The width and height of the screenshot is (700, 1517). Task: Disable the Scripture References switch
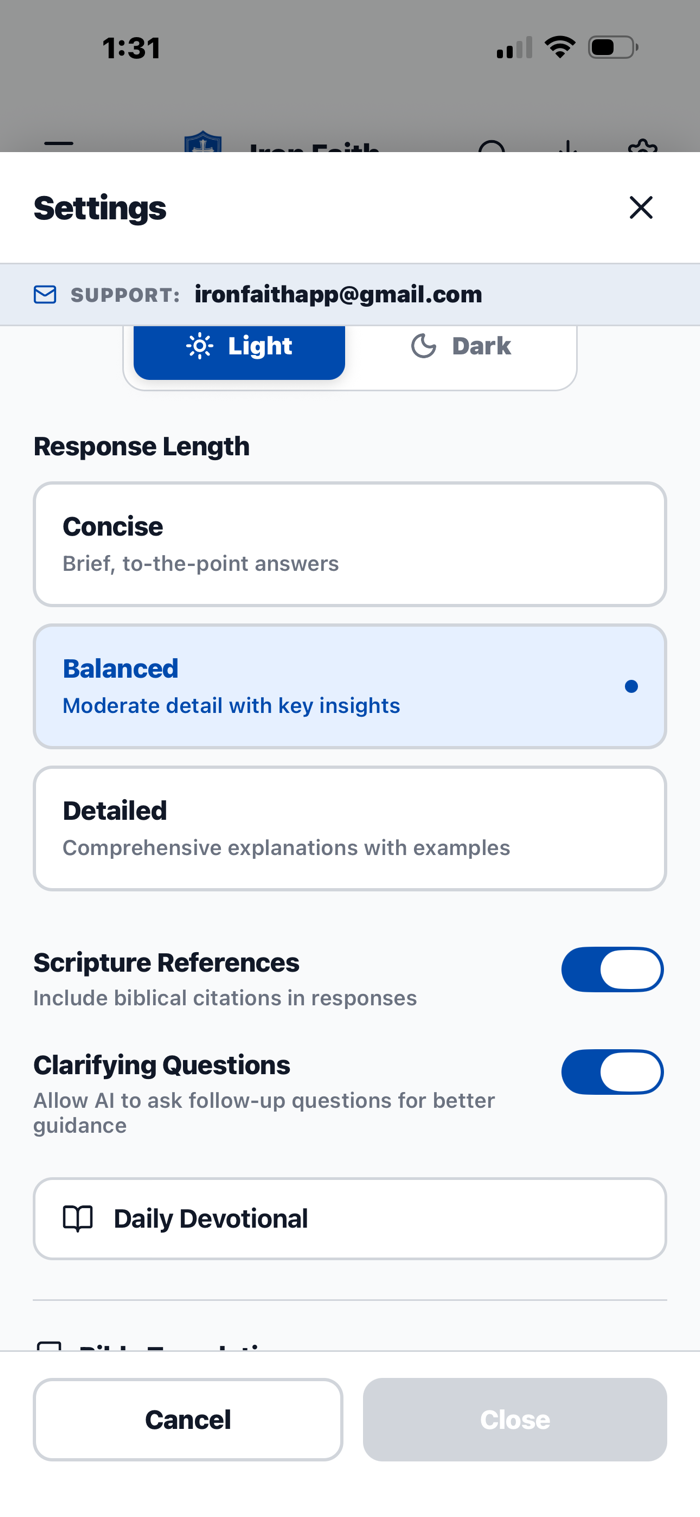[x=612, y=969]
